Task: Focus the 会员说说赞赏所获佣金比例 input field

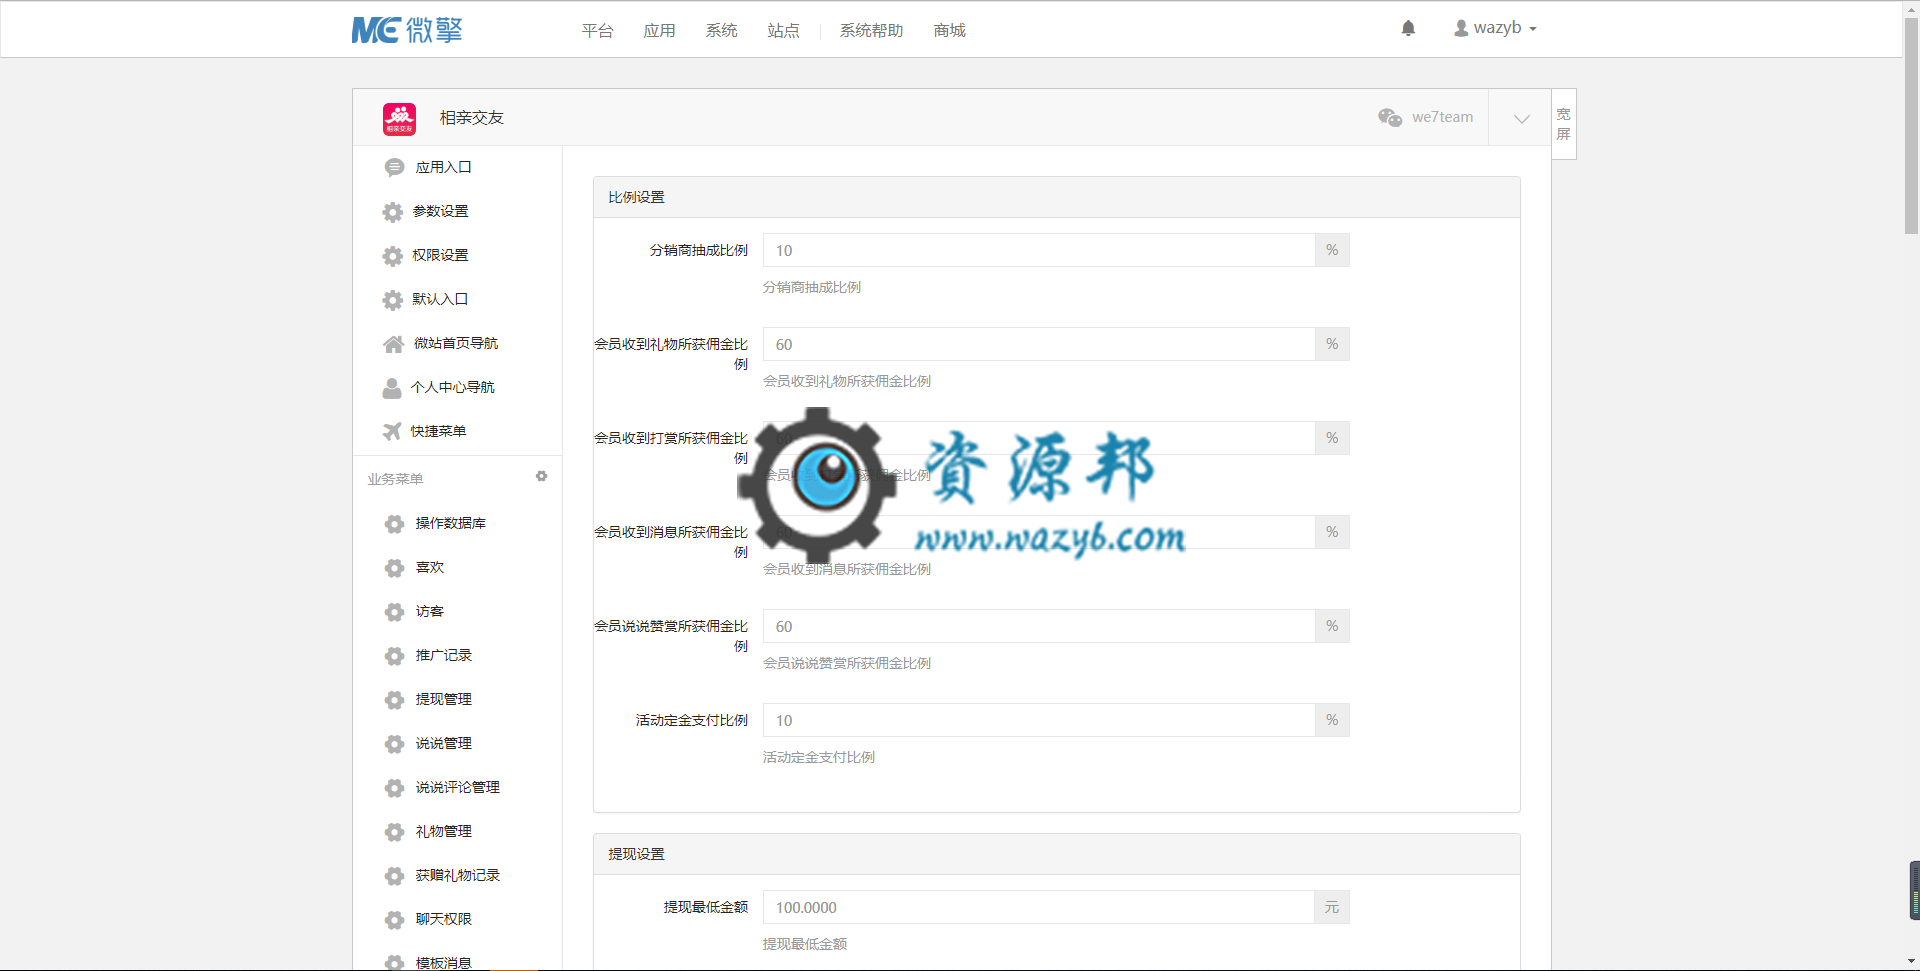Action: click(1039, 626)
